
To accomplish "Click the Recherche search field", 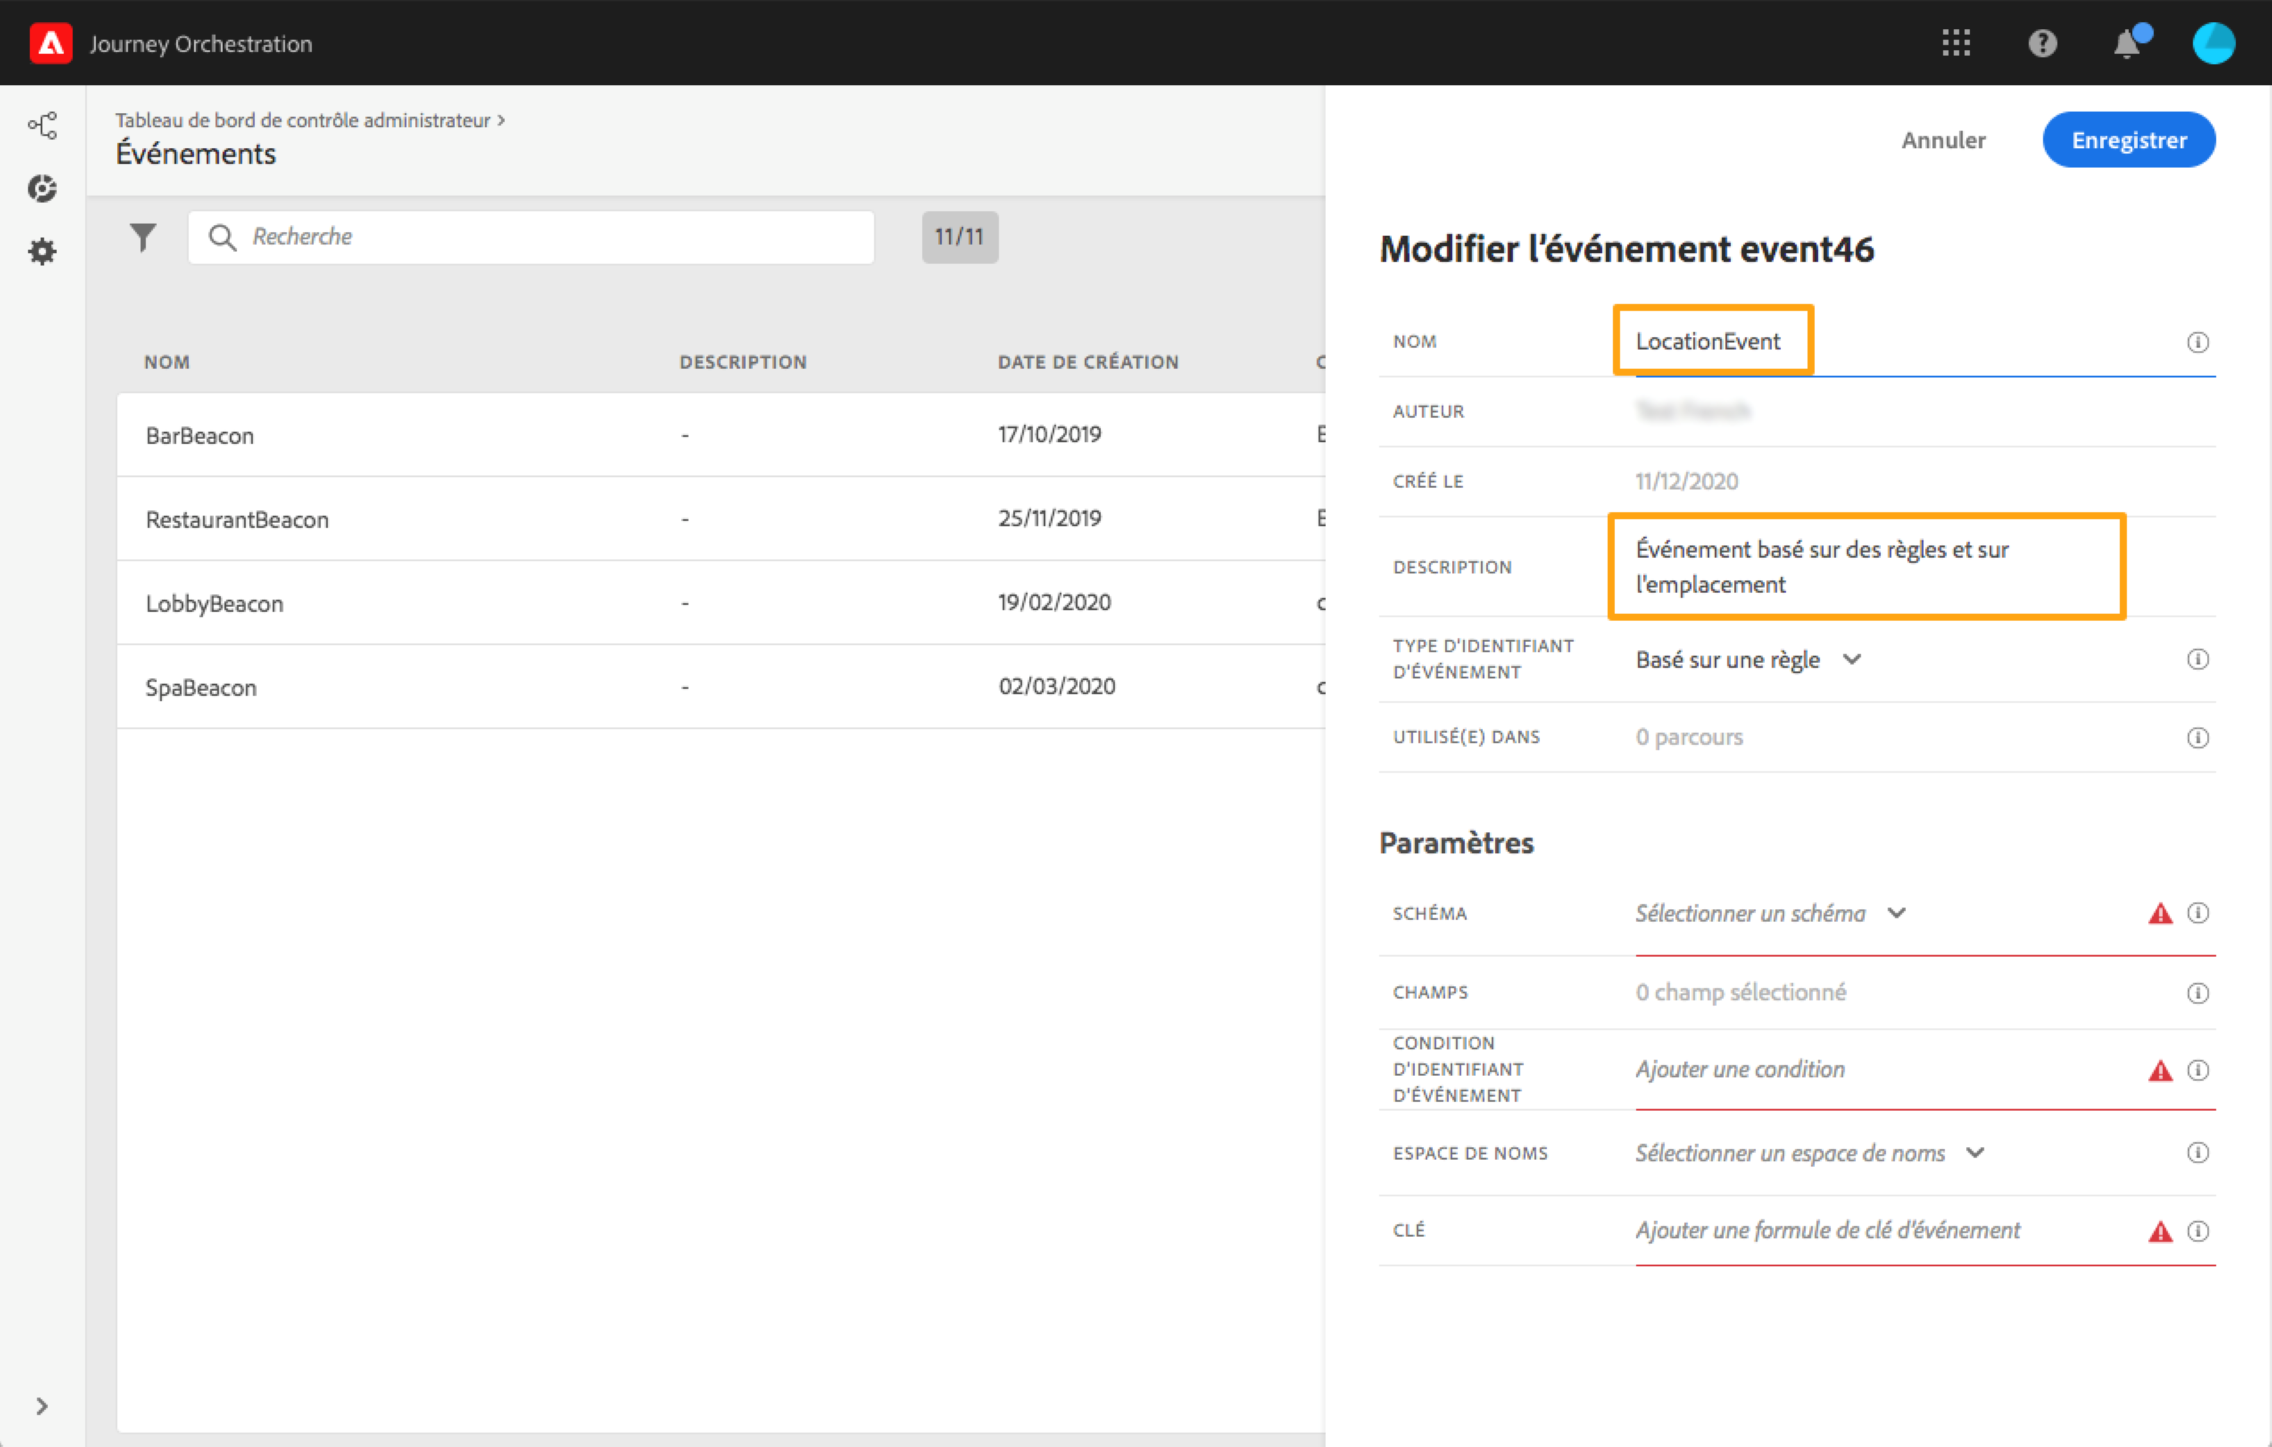I will pyautogui.click(x=531, y=237).
